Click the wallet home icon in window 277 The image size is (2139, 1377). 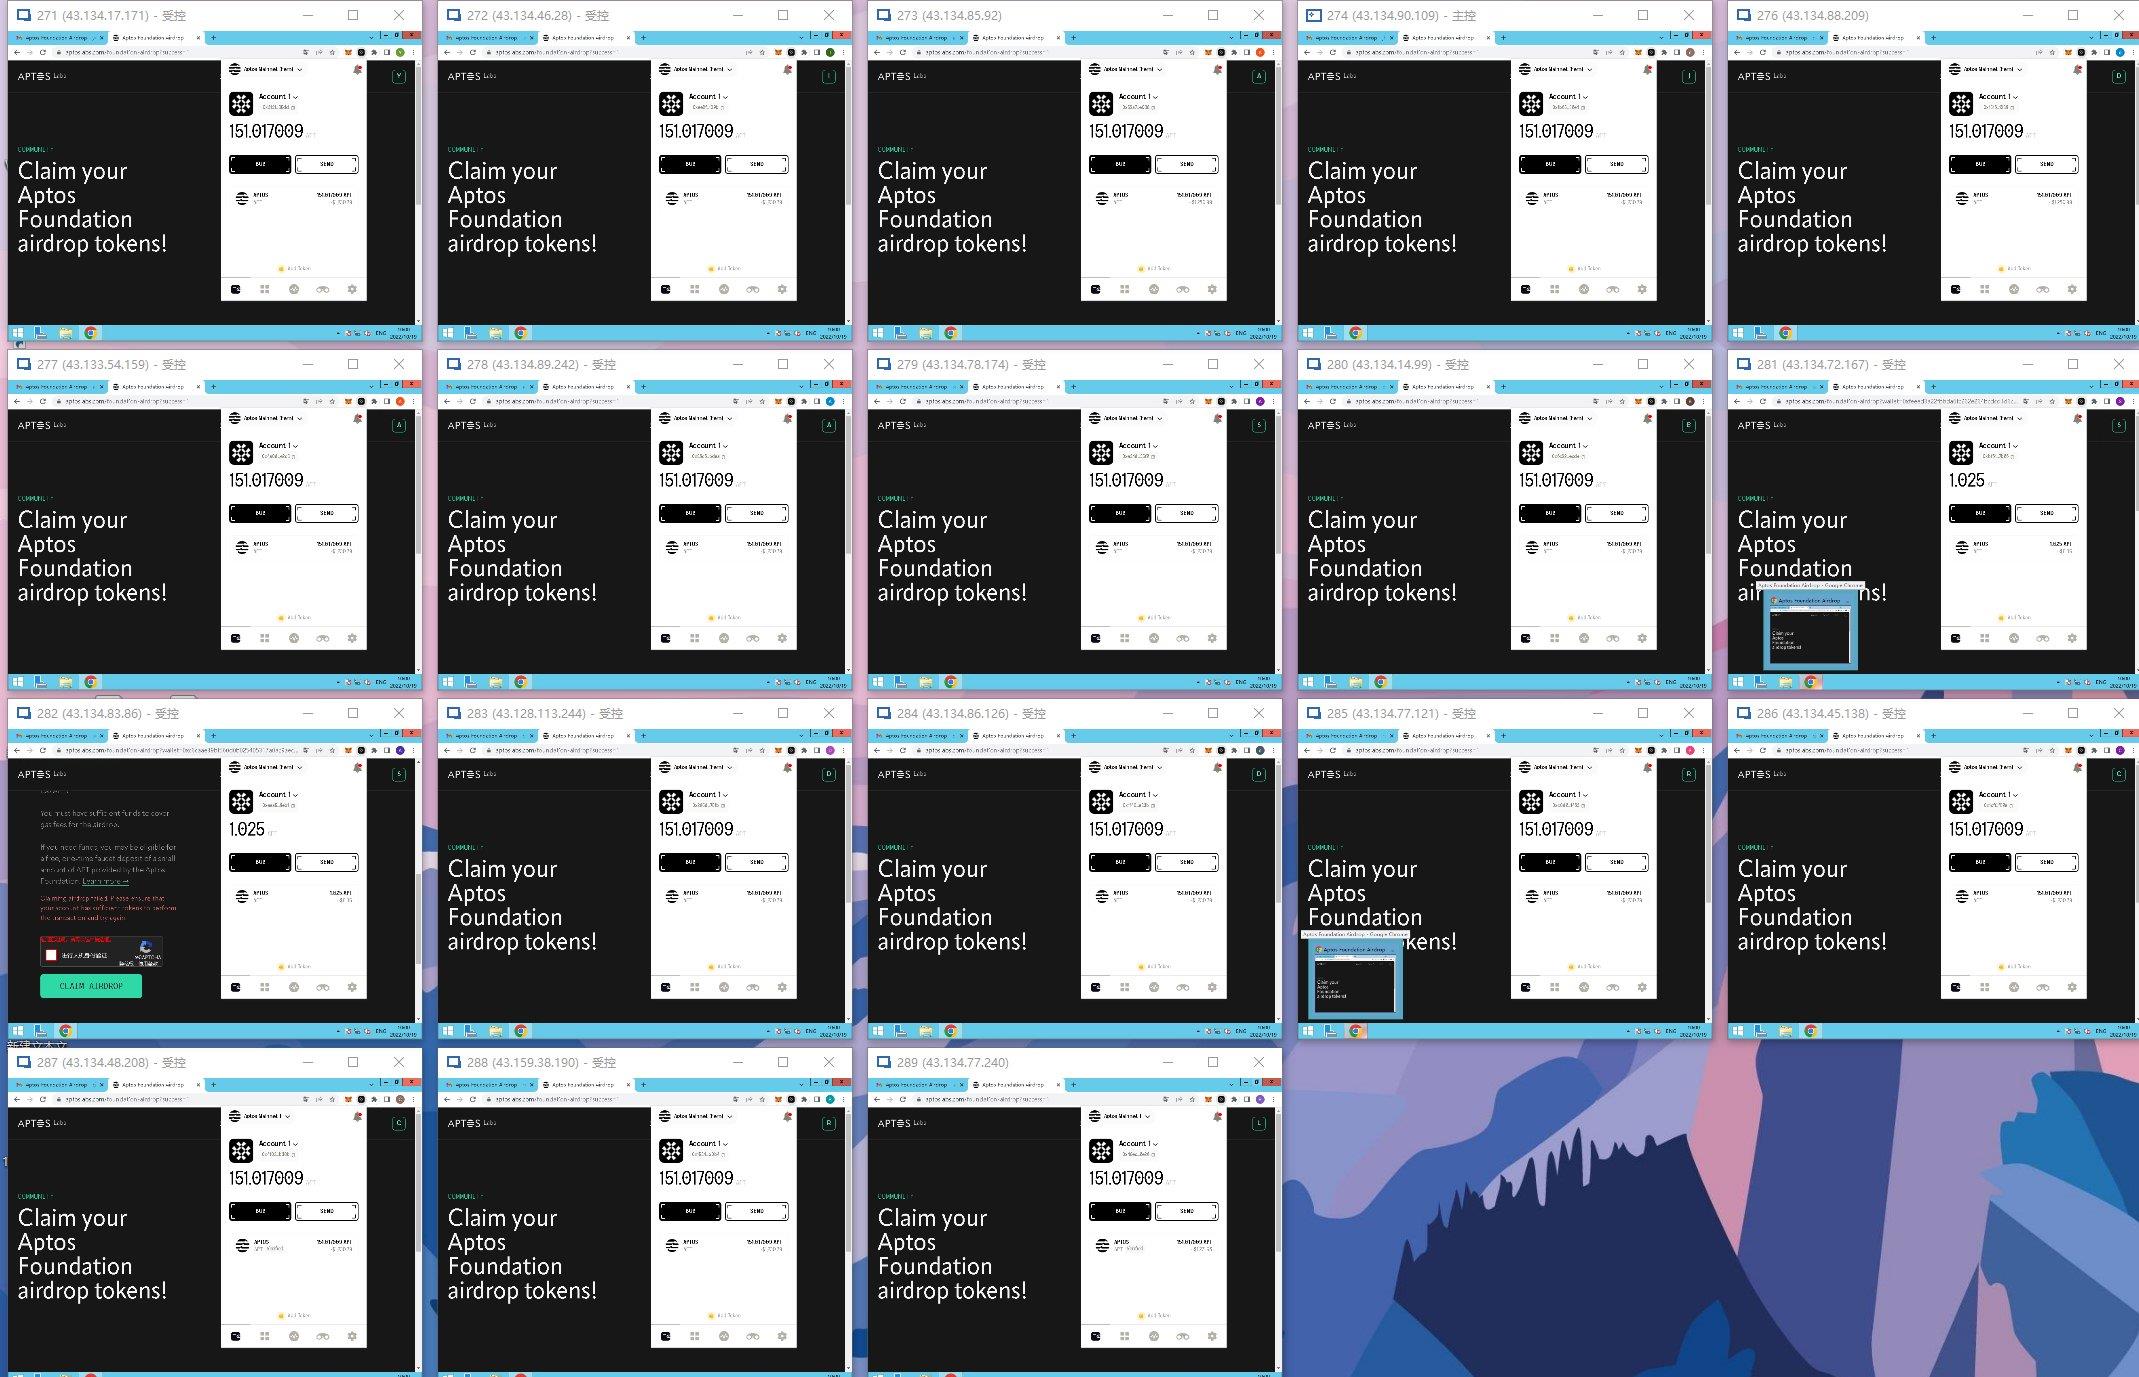tap(236, 639)
